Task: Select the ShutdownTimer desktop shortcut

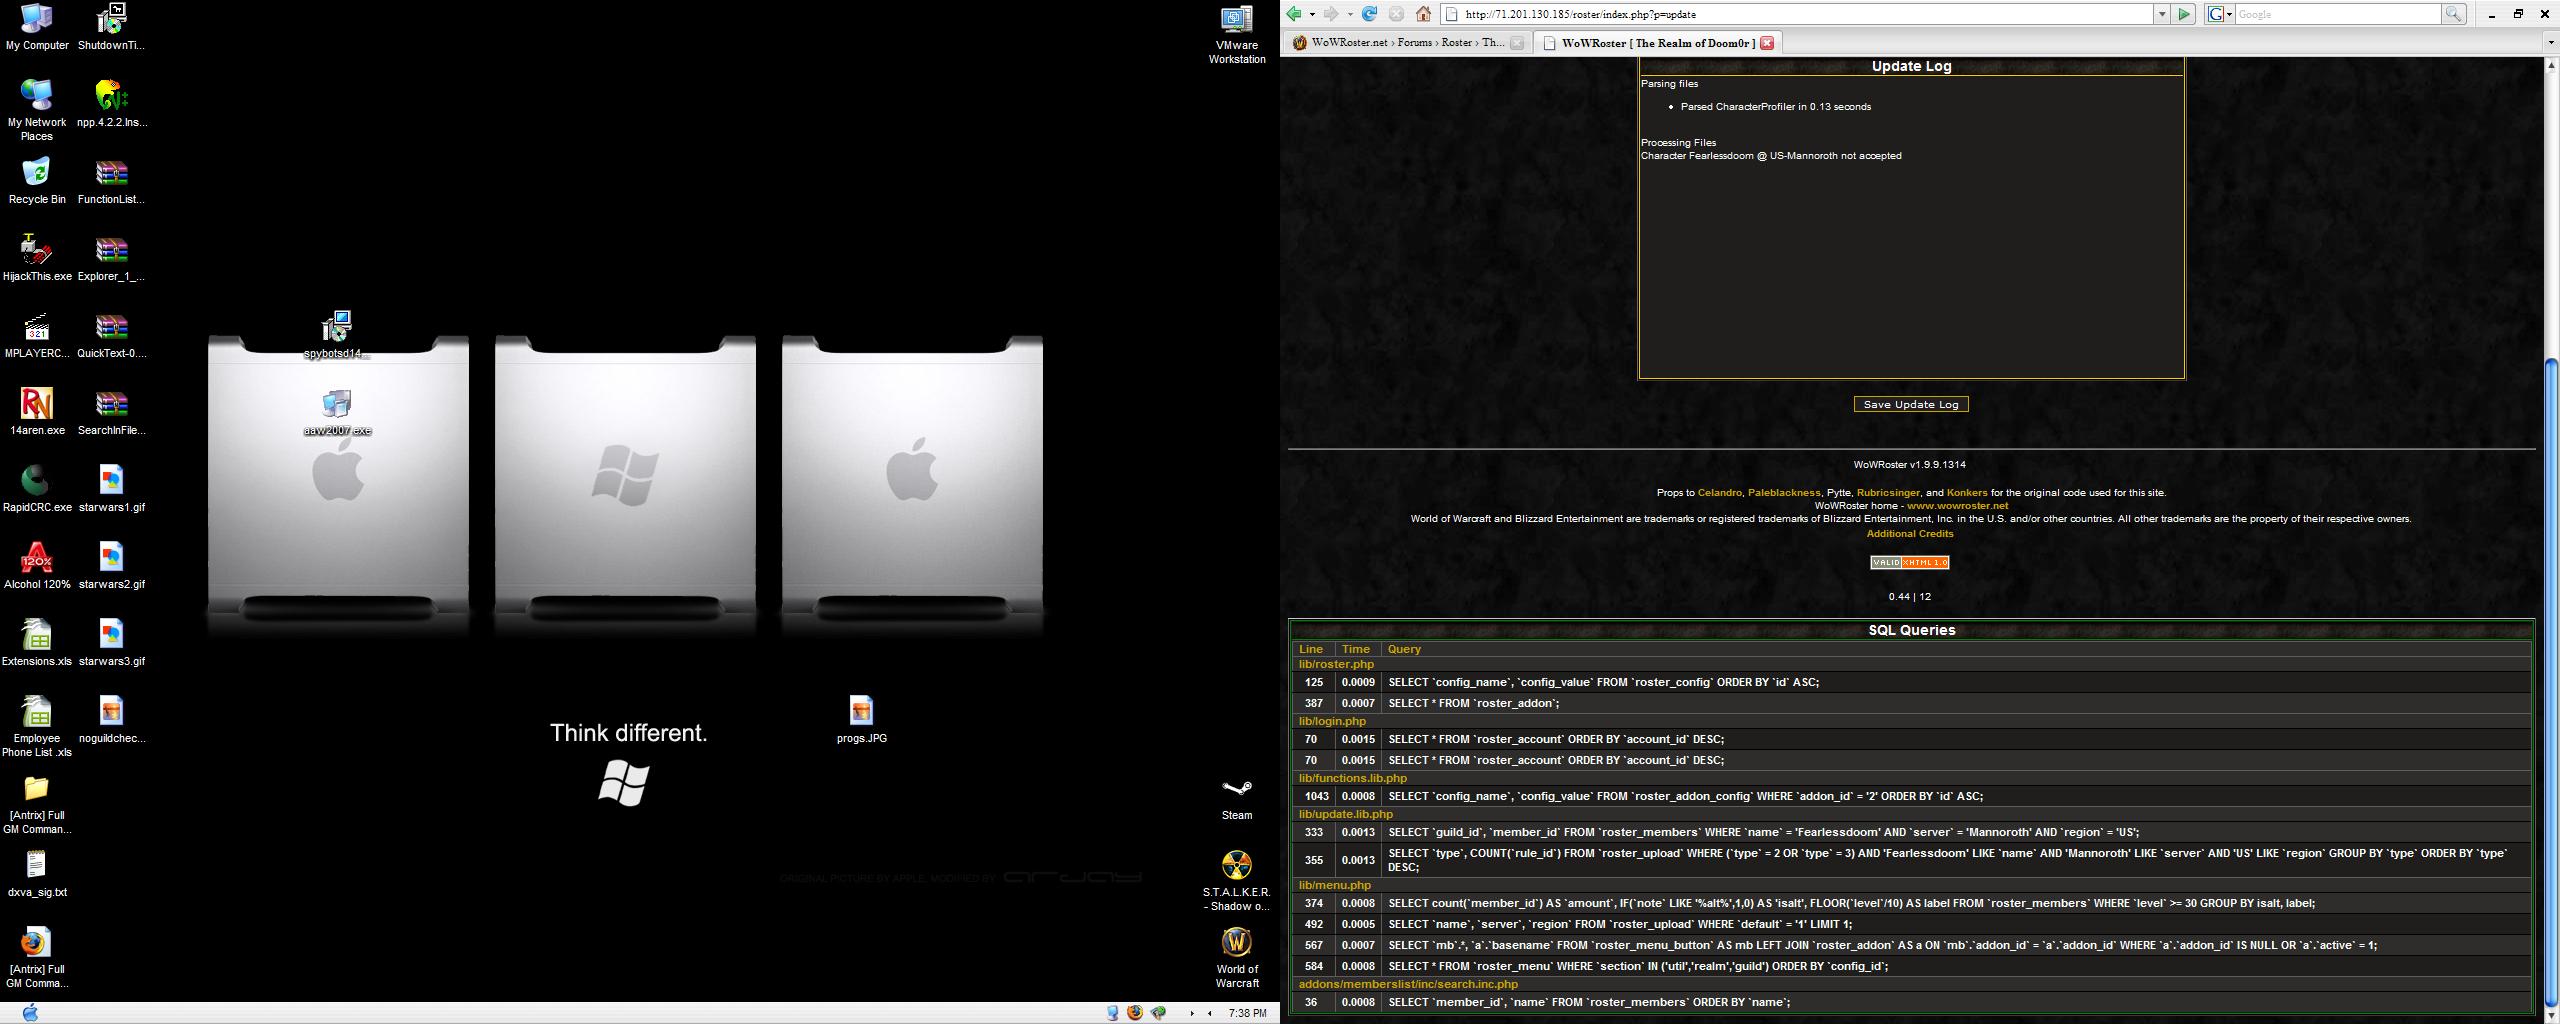Action: (x=111, y=26)
